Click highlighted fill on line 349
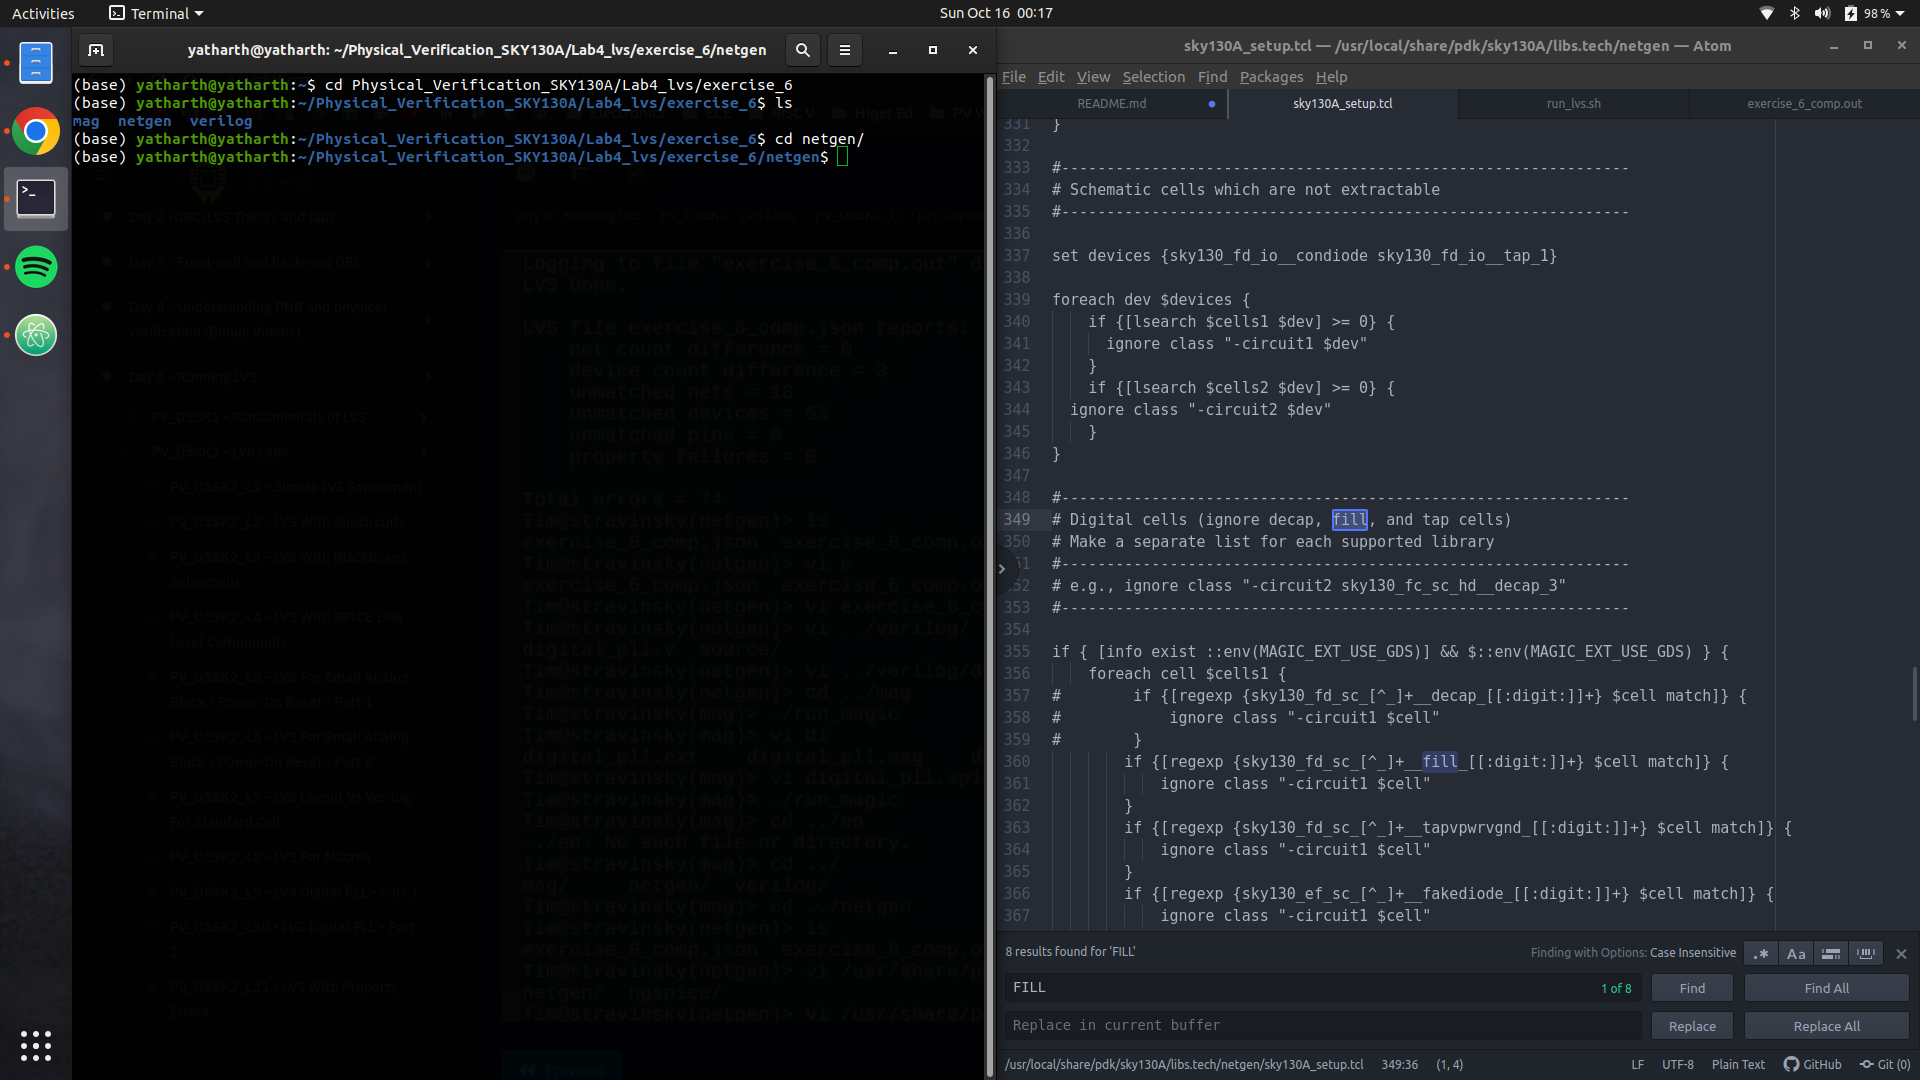The width and height of the screenshot is (1920, 1080). [1349, 520]
